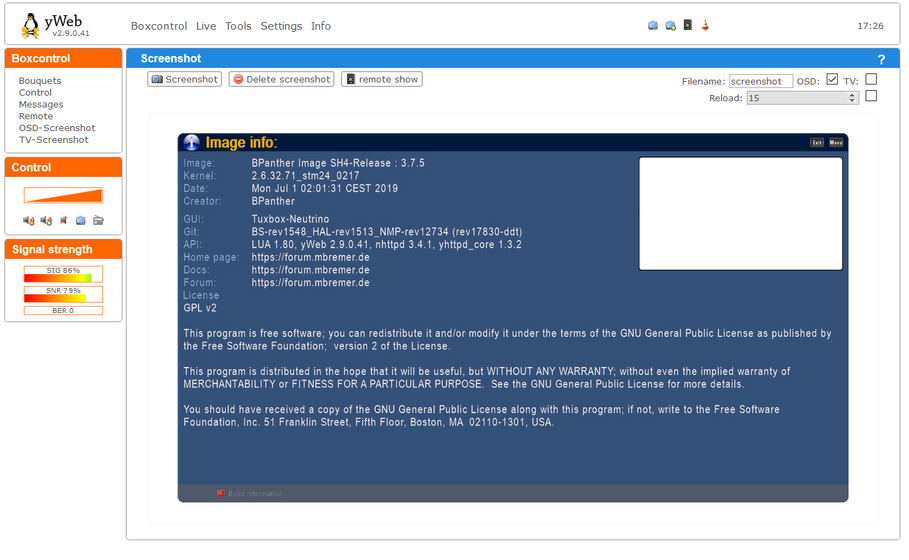Click the volume up speaker icon
The height and width of the screenshot is (560, 909).
pyautogui.click(x=46, y=220)
